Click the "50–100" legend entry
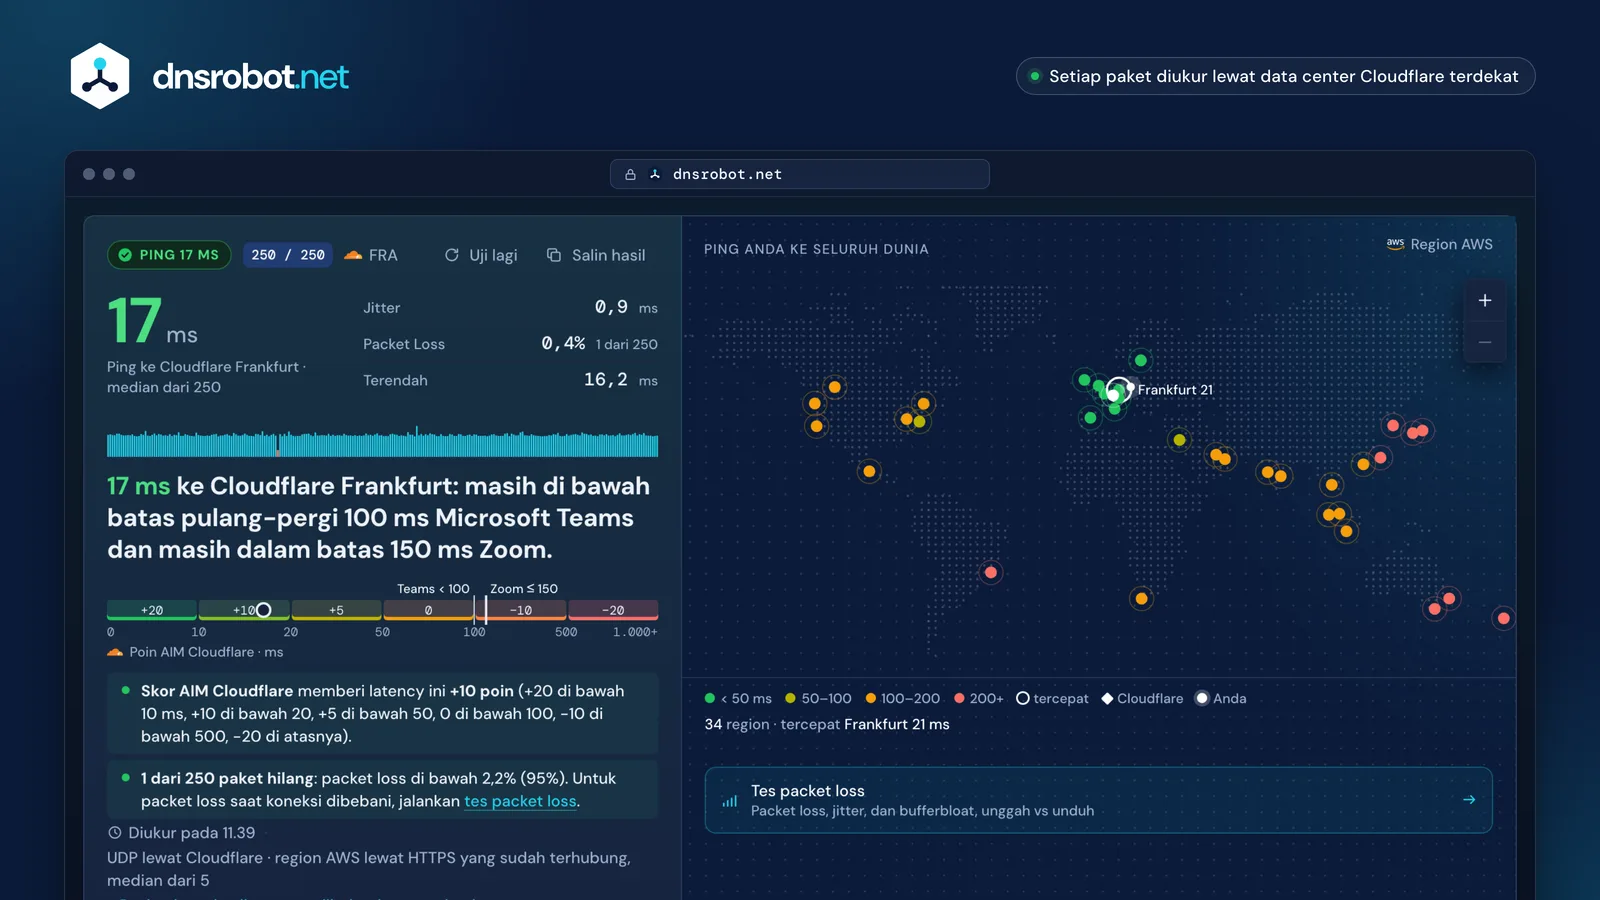 [818, 698]
